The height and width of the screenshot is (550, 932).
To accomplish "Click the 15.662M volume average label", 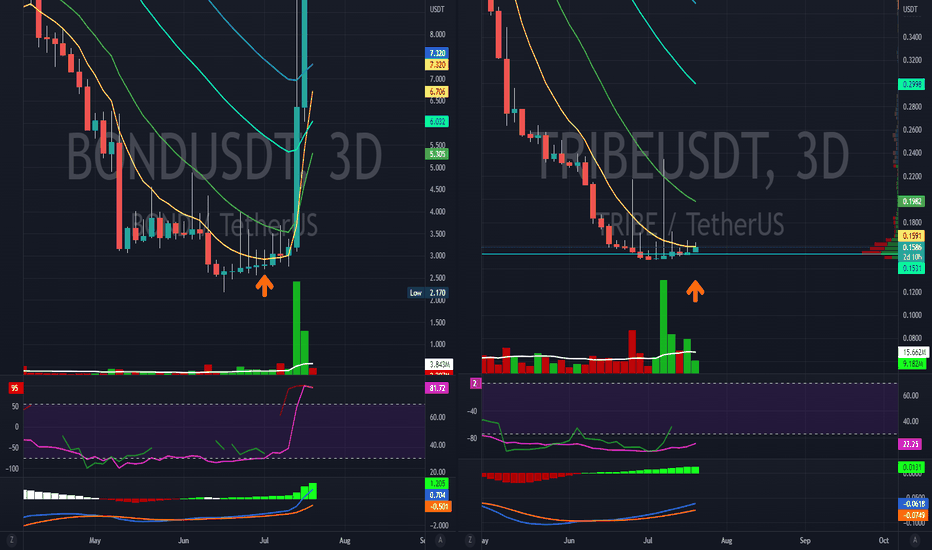I will pos(913,352).
